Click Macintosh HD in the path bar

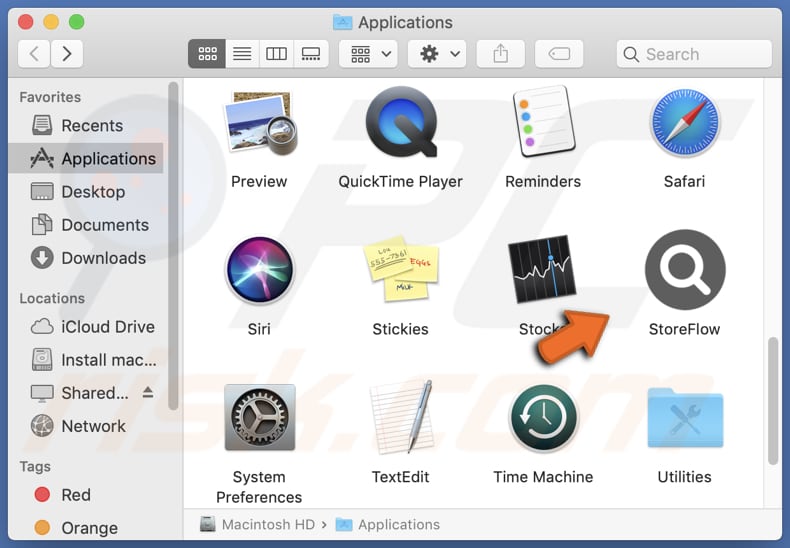pos(257,524)
